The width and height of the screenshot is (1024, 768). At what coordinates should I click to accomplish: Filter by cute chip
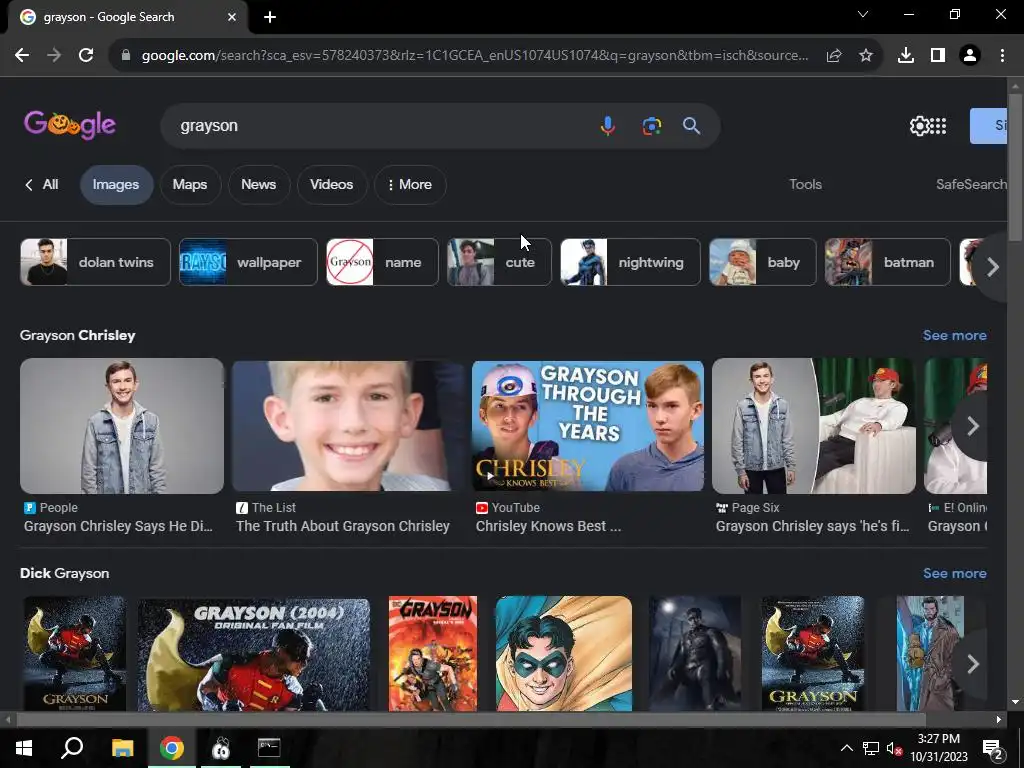(500, 262)
